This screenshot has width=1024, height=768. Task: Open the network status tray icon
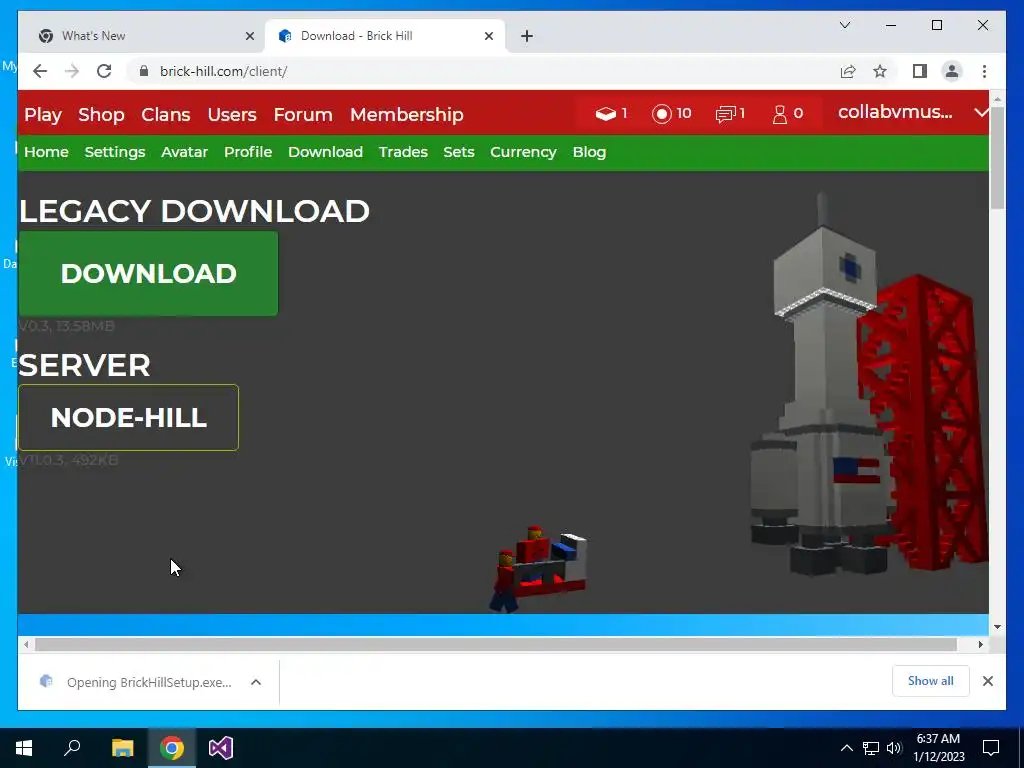[871, 748]
